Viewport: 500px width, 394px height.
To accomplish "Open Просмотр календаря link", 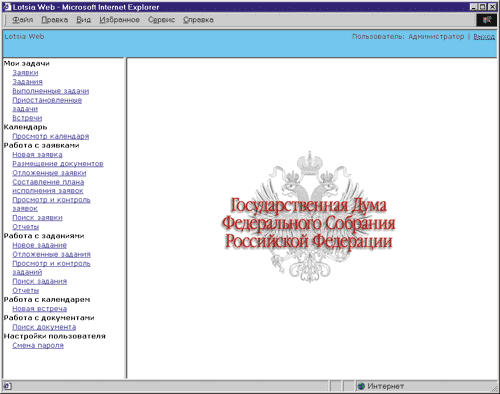I will click(51, 136).
